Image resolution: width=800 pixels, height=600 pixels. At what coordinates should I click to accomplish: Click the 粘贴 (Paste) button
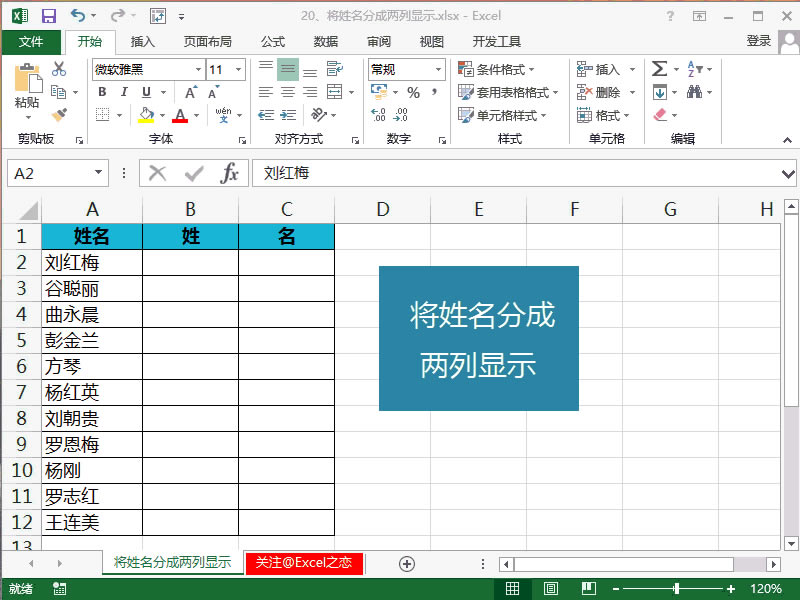[x=28, y=90]
